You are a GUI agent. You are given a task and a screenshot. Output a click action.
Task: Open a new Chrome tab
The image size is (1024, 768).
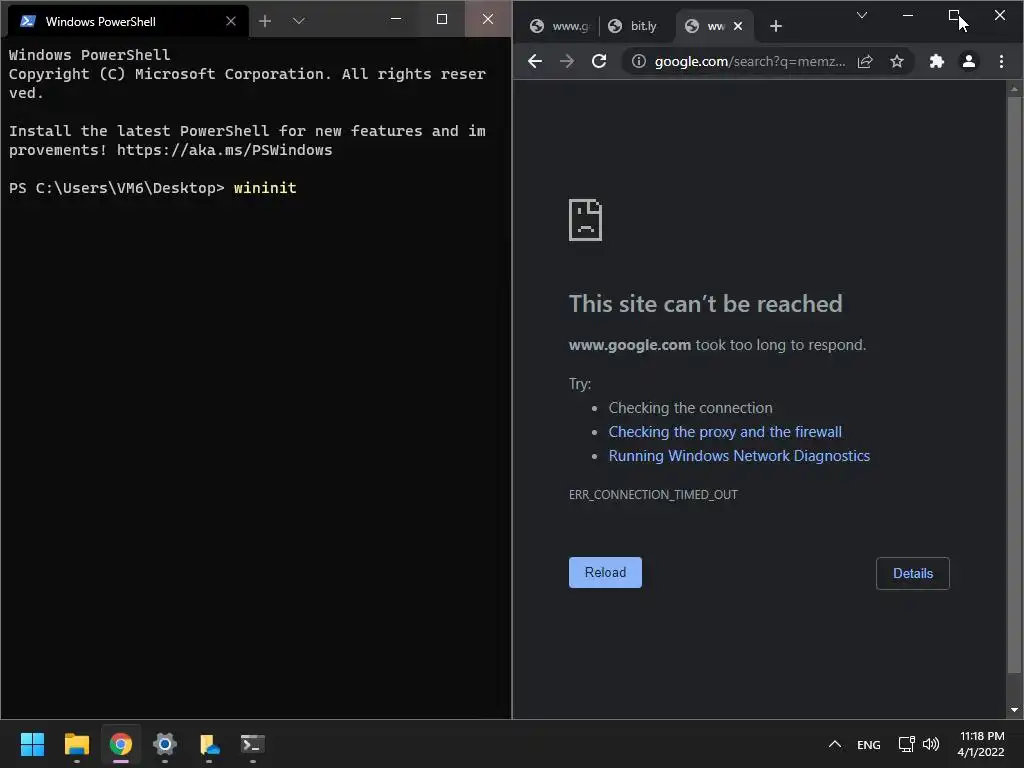tap(776, 26)
